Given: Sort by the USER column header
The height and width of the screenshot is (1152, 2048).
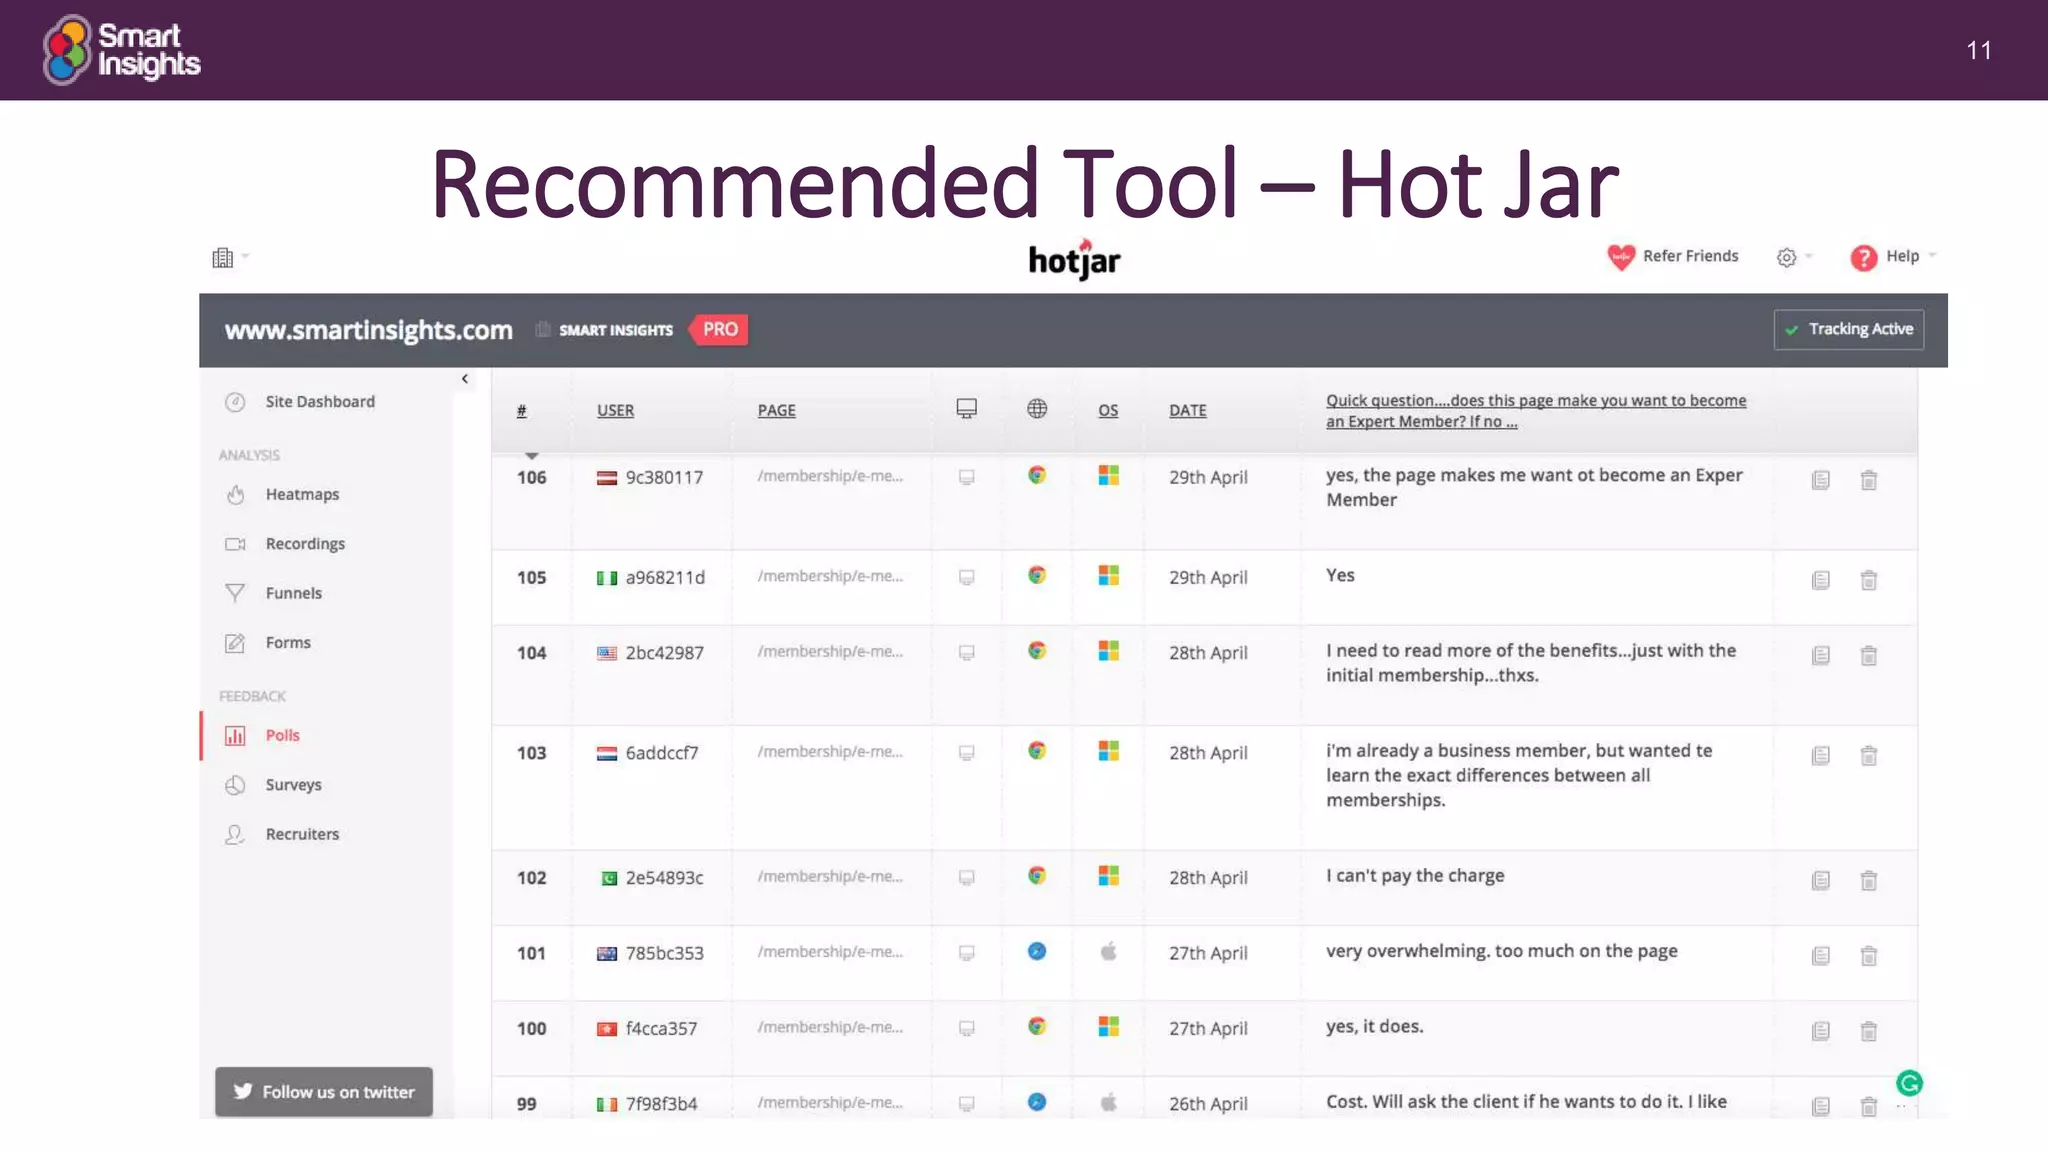Looking at the screenshot, I should click(615, 411).
